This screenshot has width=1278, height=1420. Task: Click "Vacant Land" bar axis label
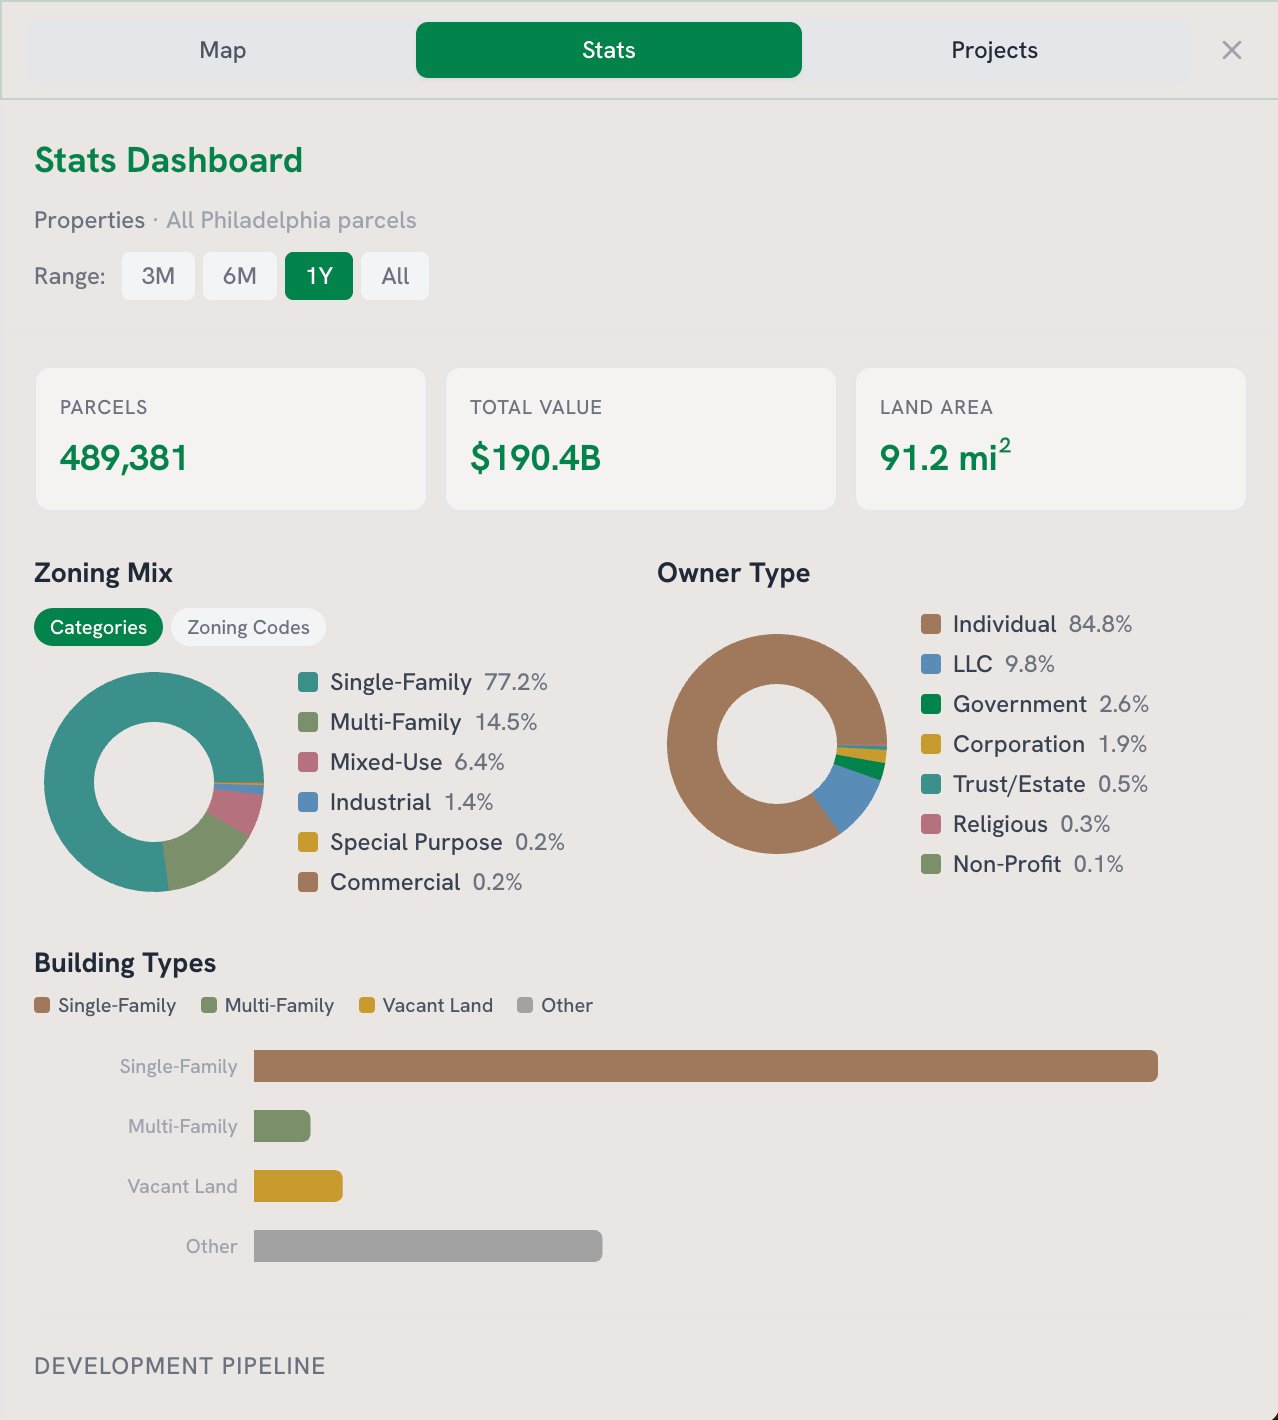coord(182,1186)
